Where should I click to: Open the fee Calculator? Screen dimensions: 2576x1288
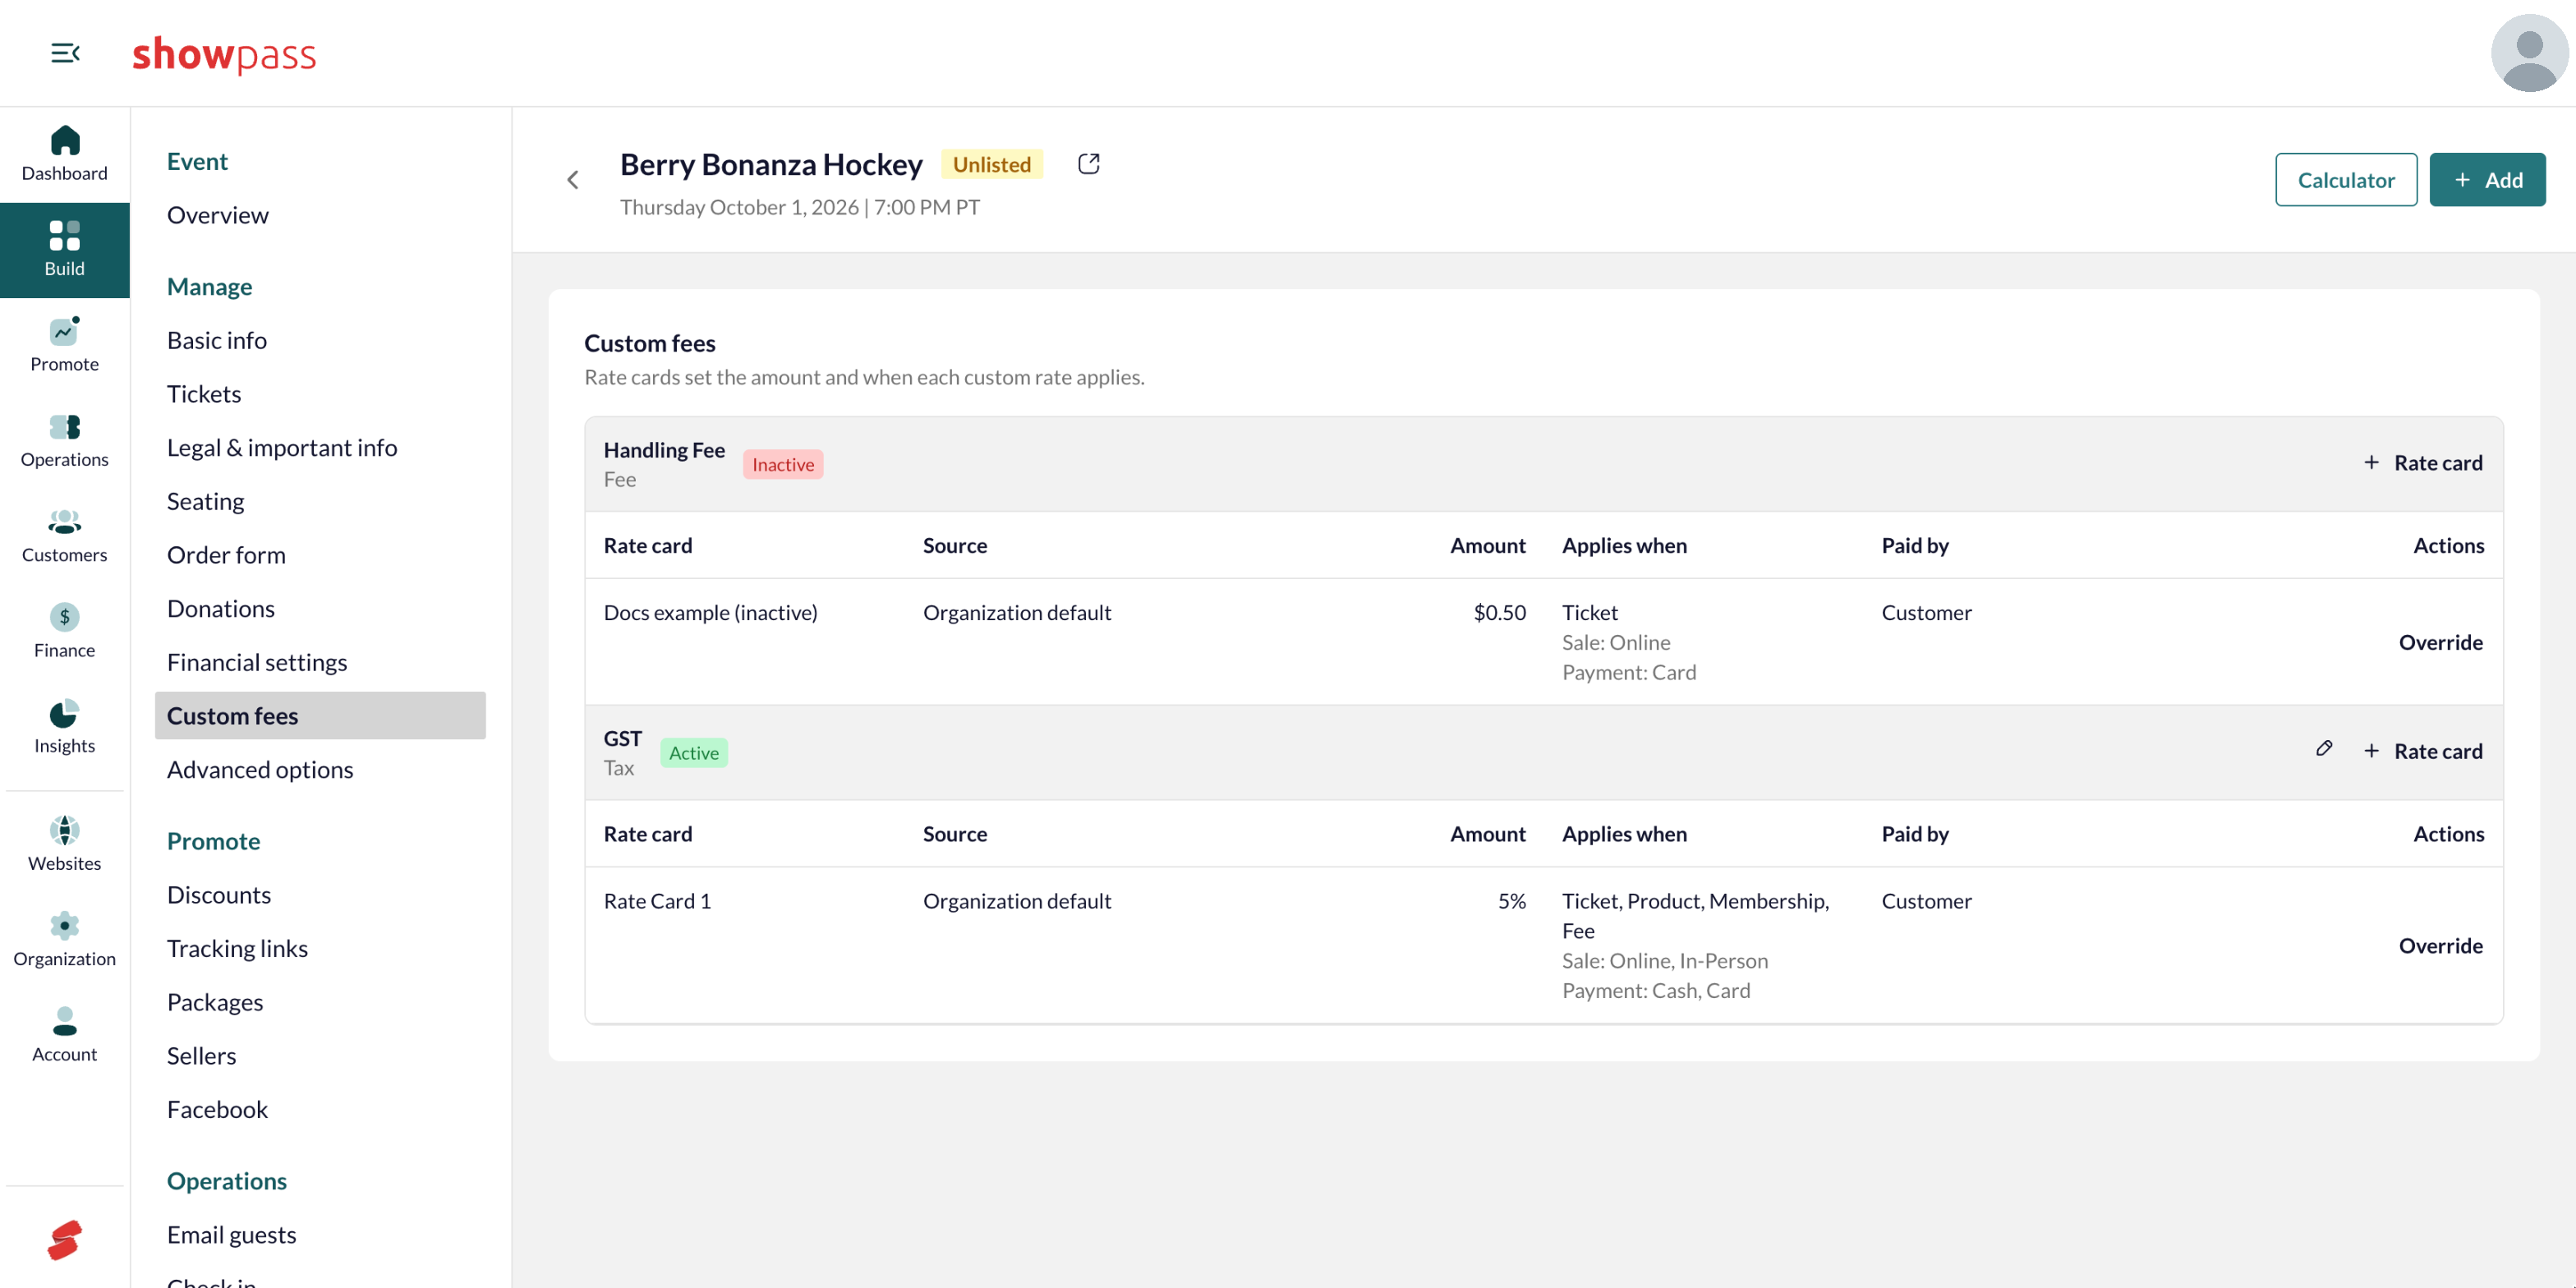pyautogui.click(x=2346, y=180)
